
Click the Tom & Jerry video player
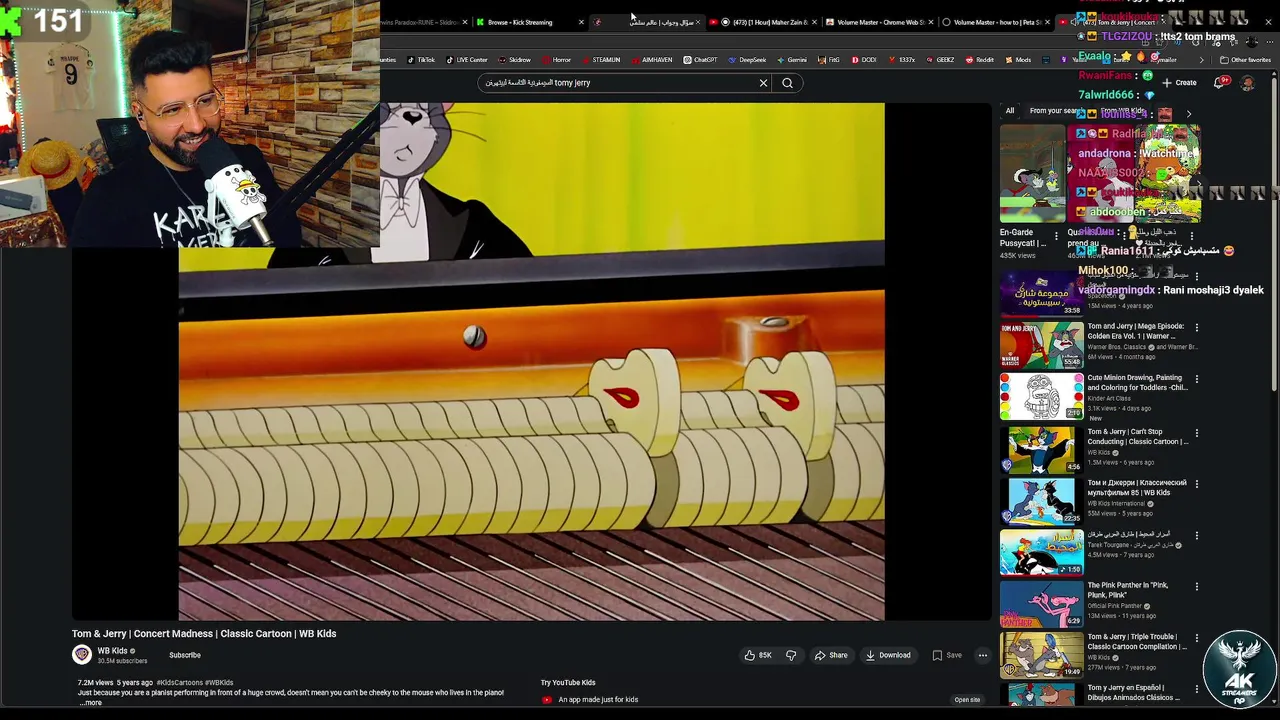pos(531,361)
